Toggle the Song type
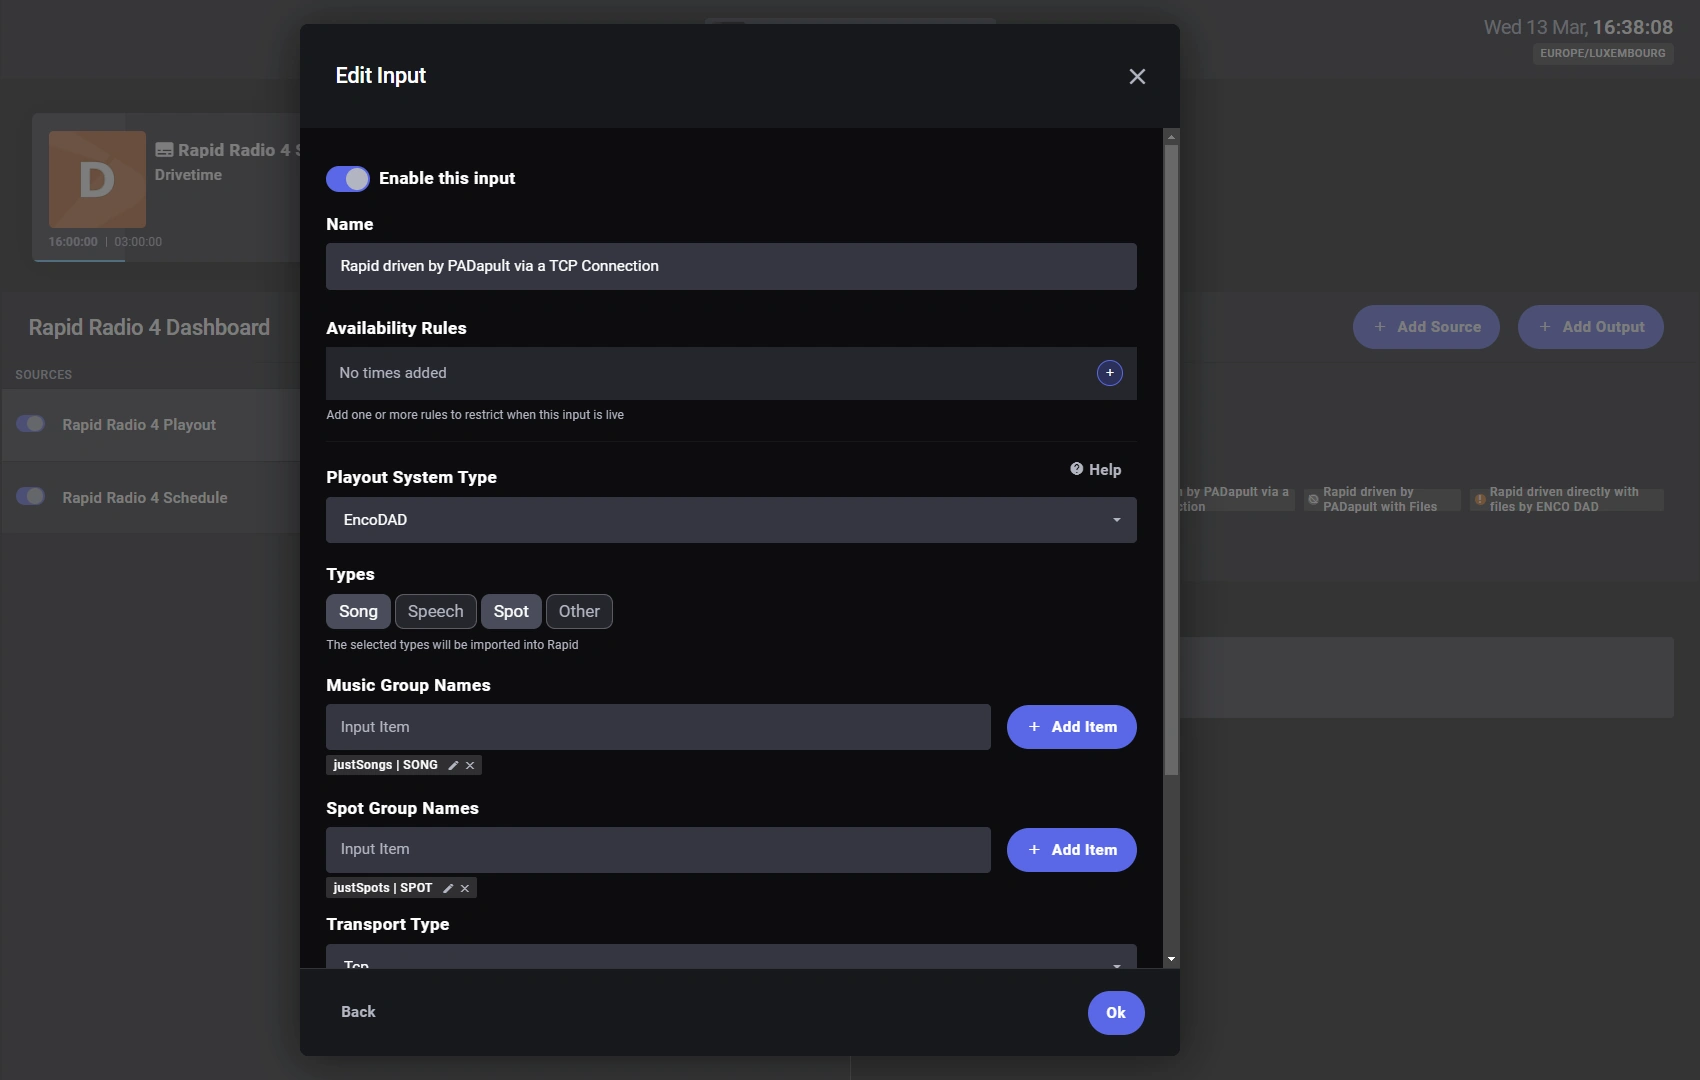 pos(358,611)
